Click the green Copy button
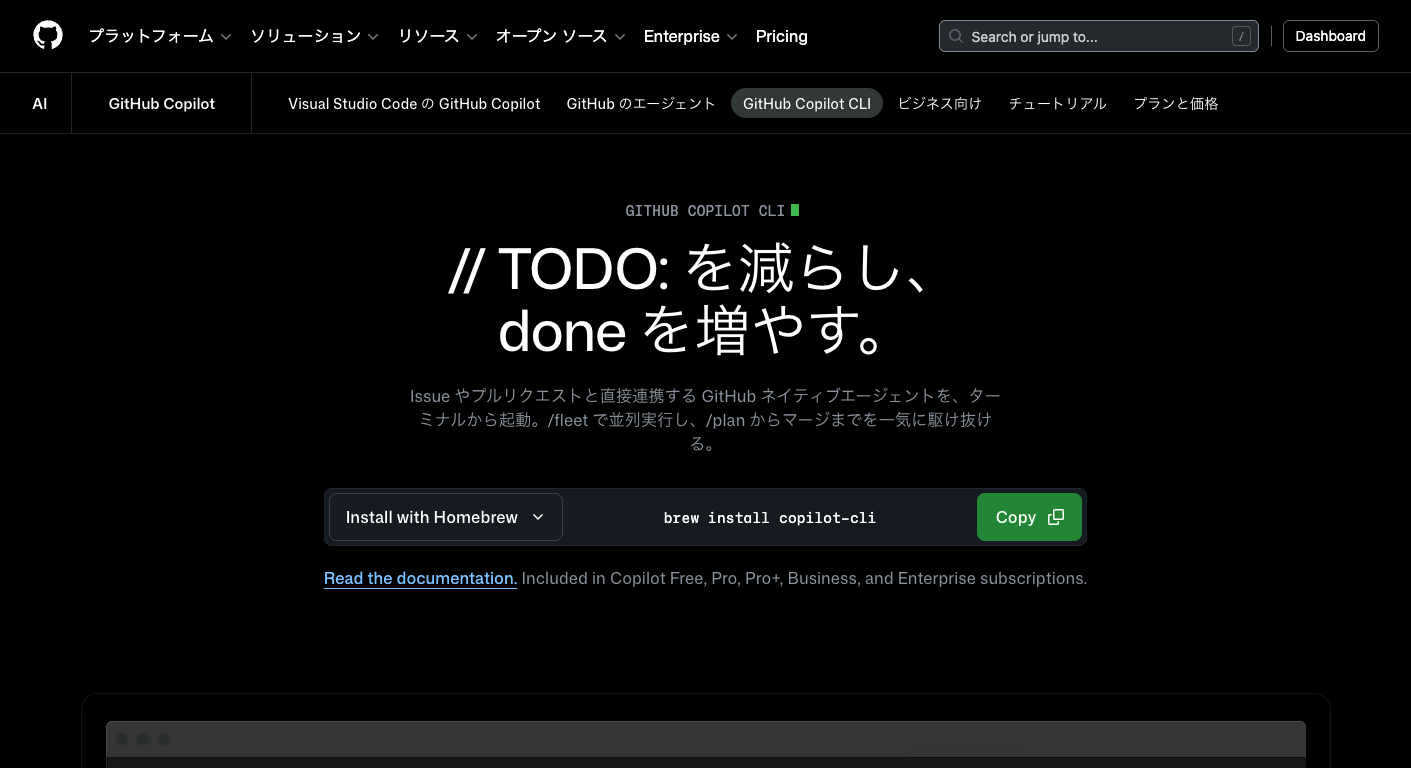The image size is (1411, 768). pyautogui.click(x=1029, y=517)
